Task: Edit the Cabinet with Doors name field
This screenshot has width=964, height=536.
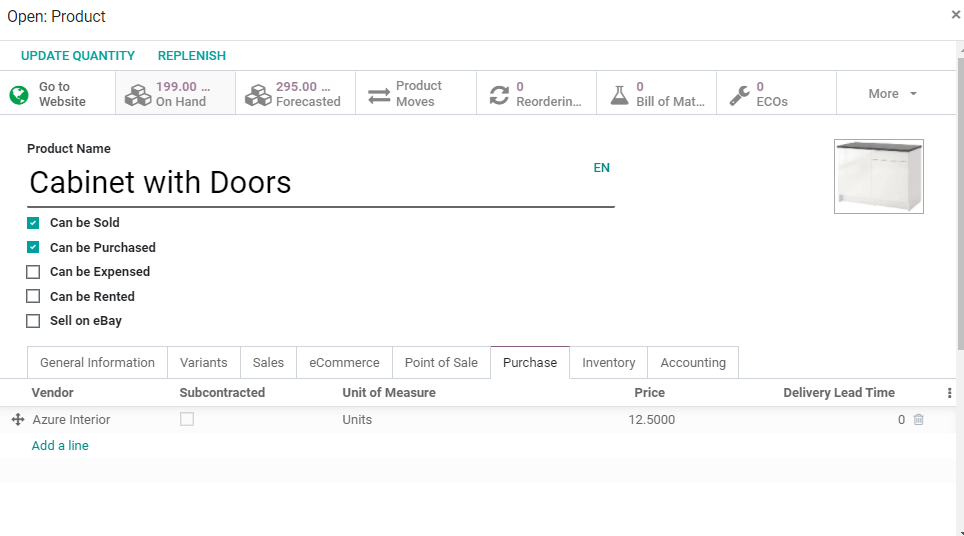Action: click(x=321, y=183)
